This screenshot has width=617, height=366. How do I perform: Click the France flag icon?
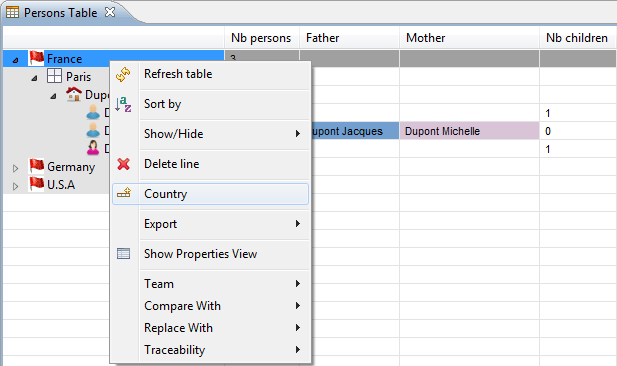37,58
